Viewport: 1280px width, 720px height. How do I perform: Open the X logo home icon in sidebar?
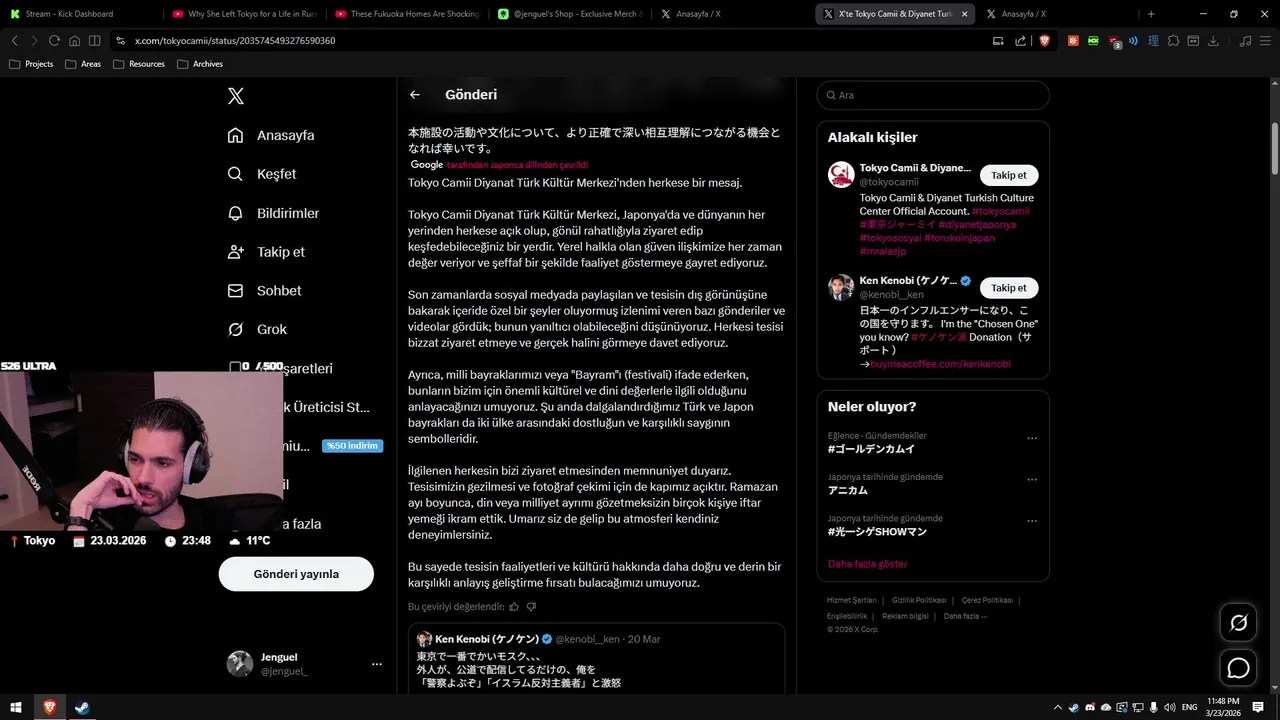click(235, 96)
